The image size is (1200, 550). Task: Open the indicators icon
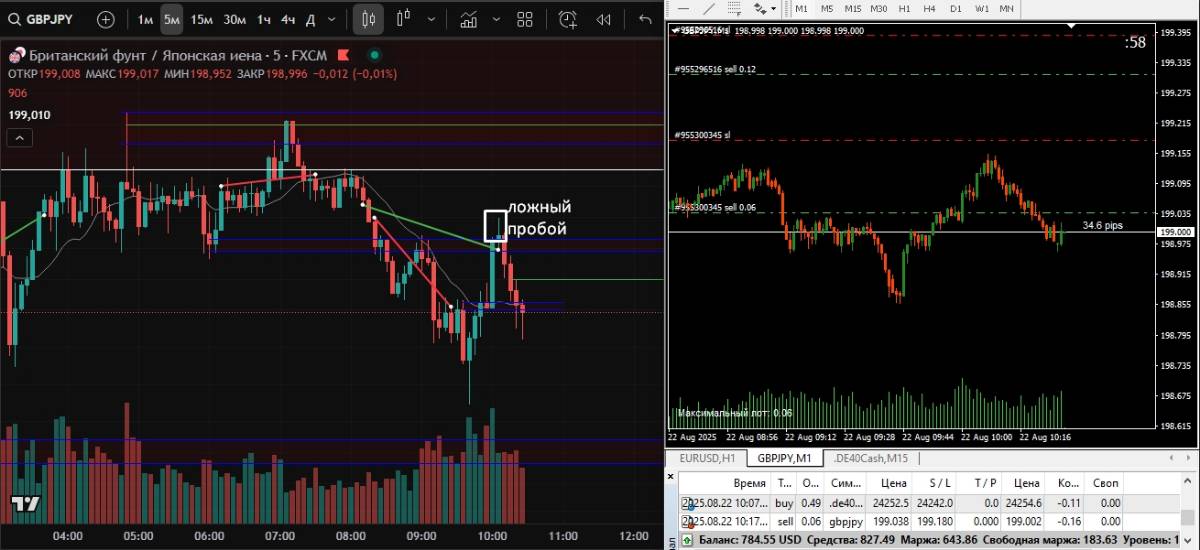click(x=467, y=19)
